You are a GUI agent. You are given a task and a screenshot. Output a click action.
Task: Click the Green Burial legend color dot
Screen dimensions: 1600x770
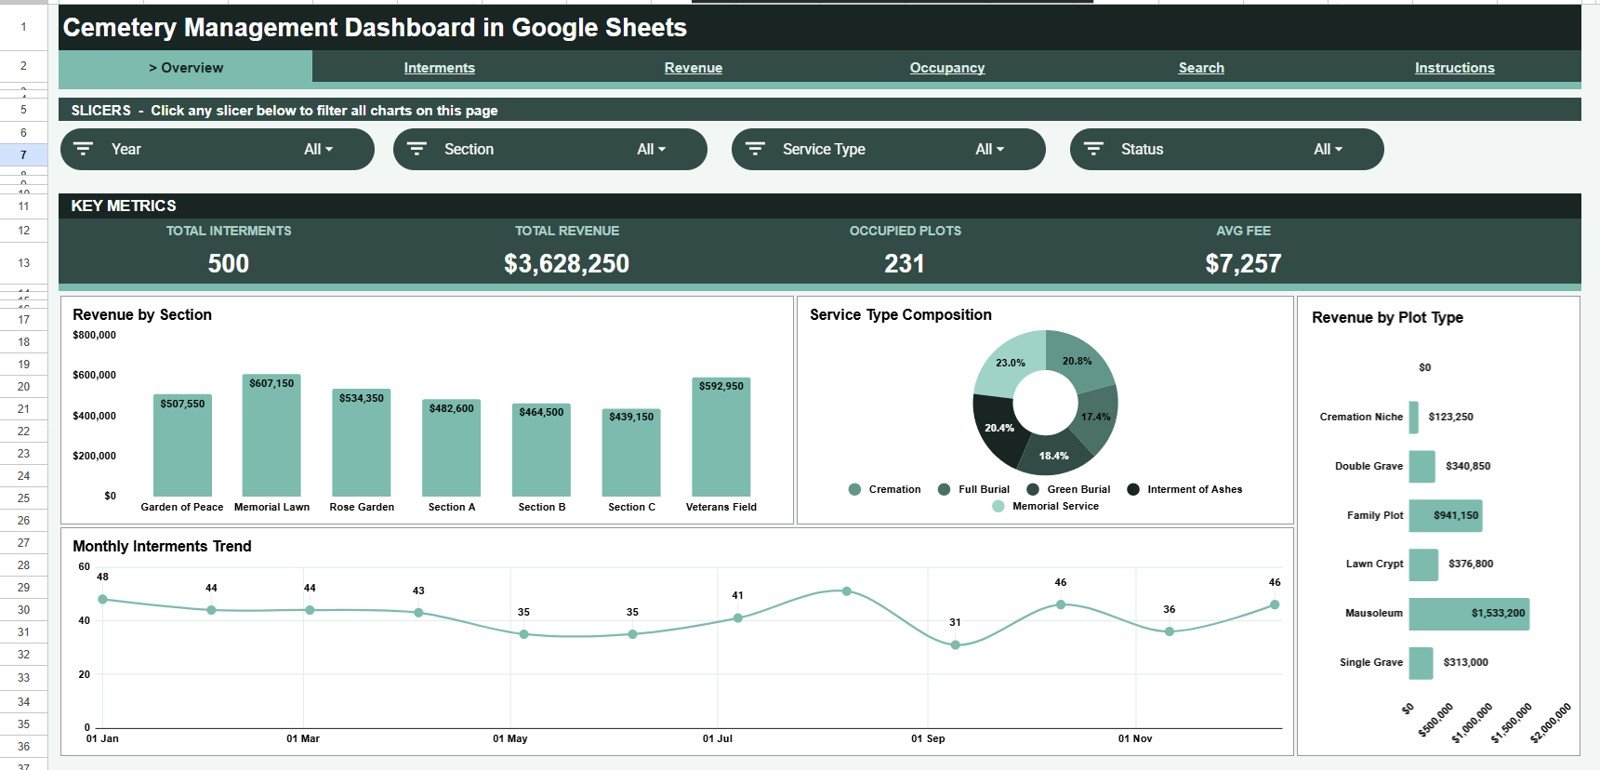coord(1033,489)
